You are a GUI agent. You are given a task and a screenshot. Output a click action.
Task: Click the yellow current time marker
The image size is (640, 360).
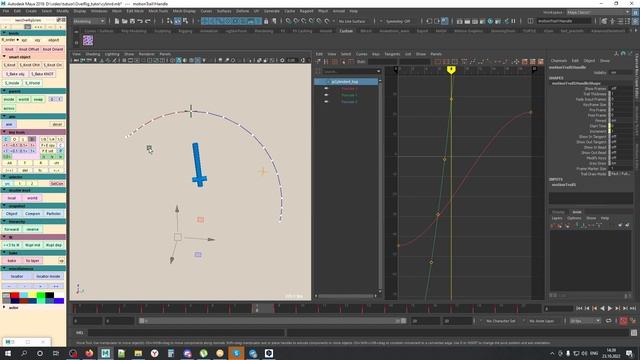[x=451, y=70]
